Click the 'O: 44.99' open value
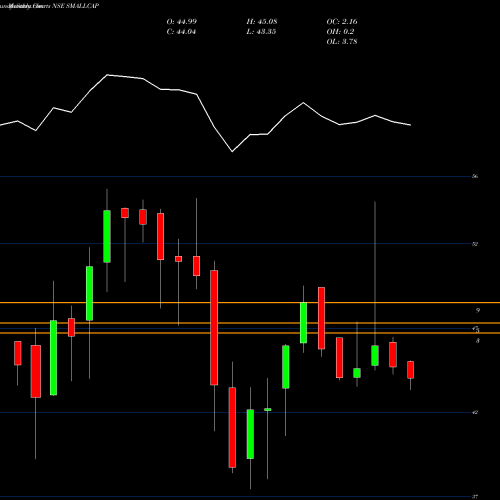 (182, 22)
